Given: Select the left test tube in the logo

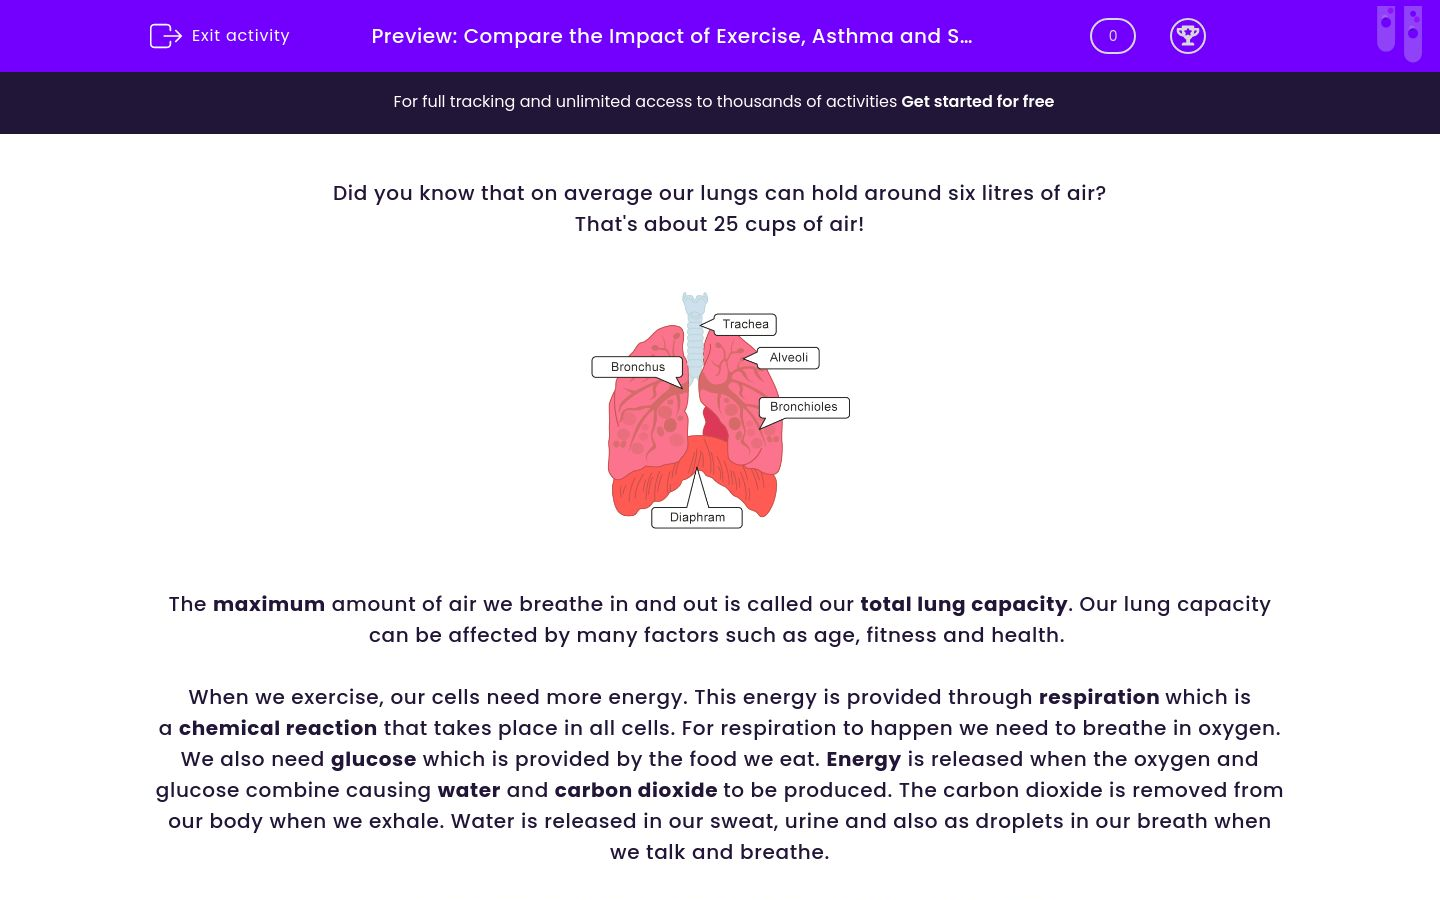Looking at the screenshot, I should point(1387,32).
